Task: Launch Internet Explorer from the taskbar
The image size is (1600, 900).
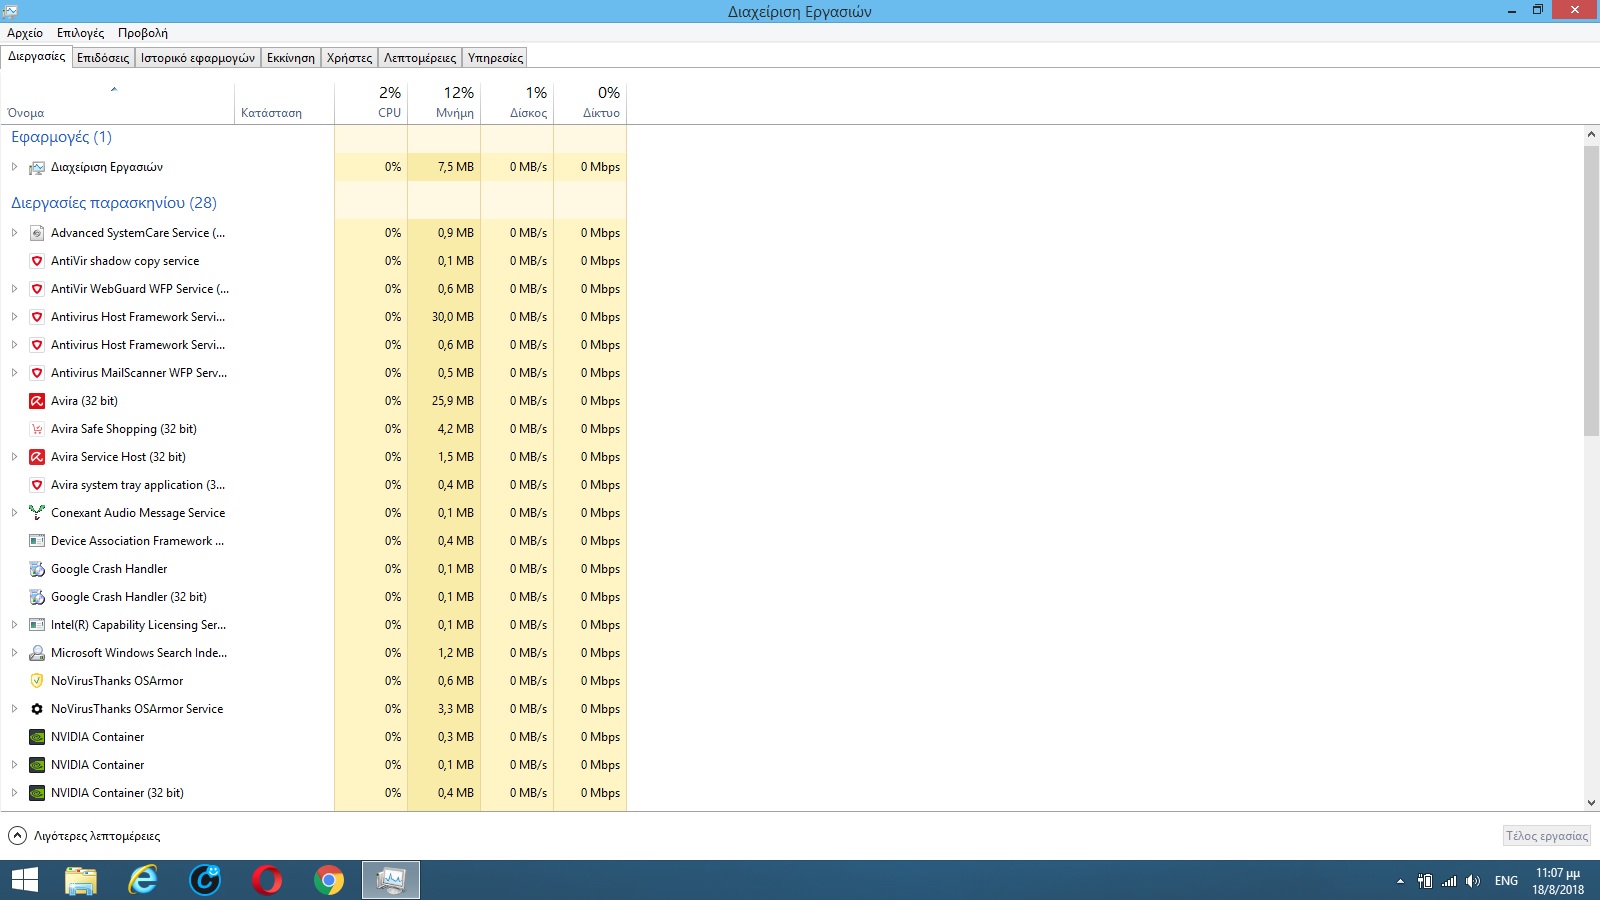Action: click(143, 880)
